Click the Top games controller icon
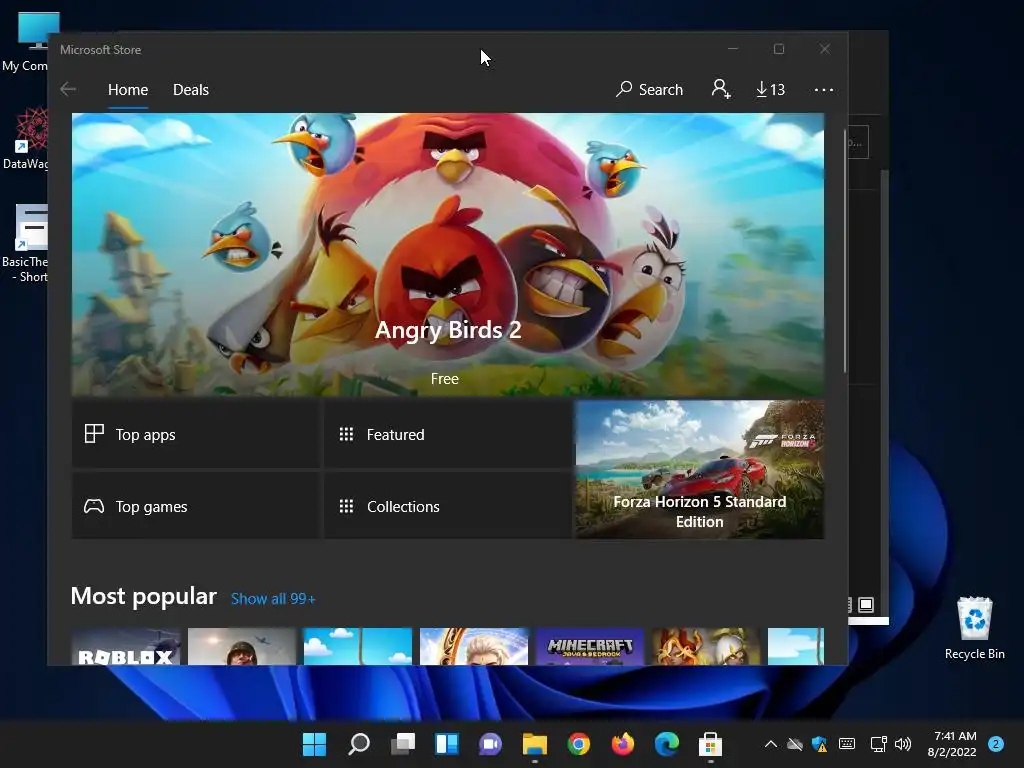1024x768 pixels. pyautogui.click(x=94, y=506)
